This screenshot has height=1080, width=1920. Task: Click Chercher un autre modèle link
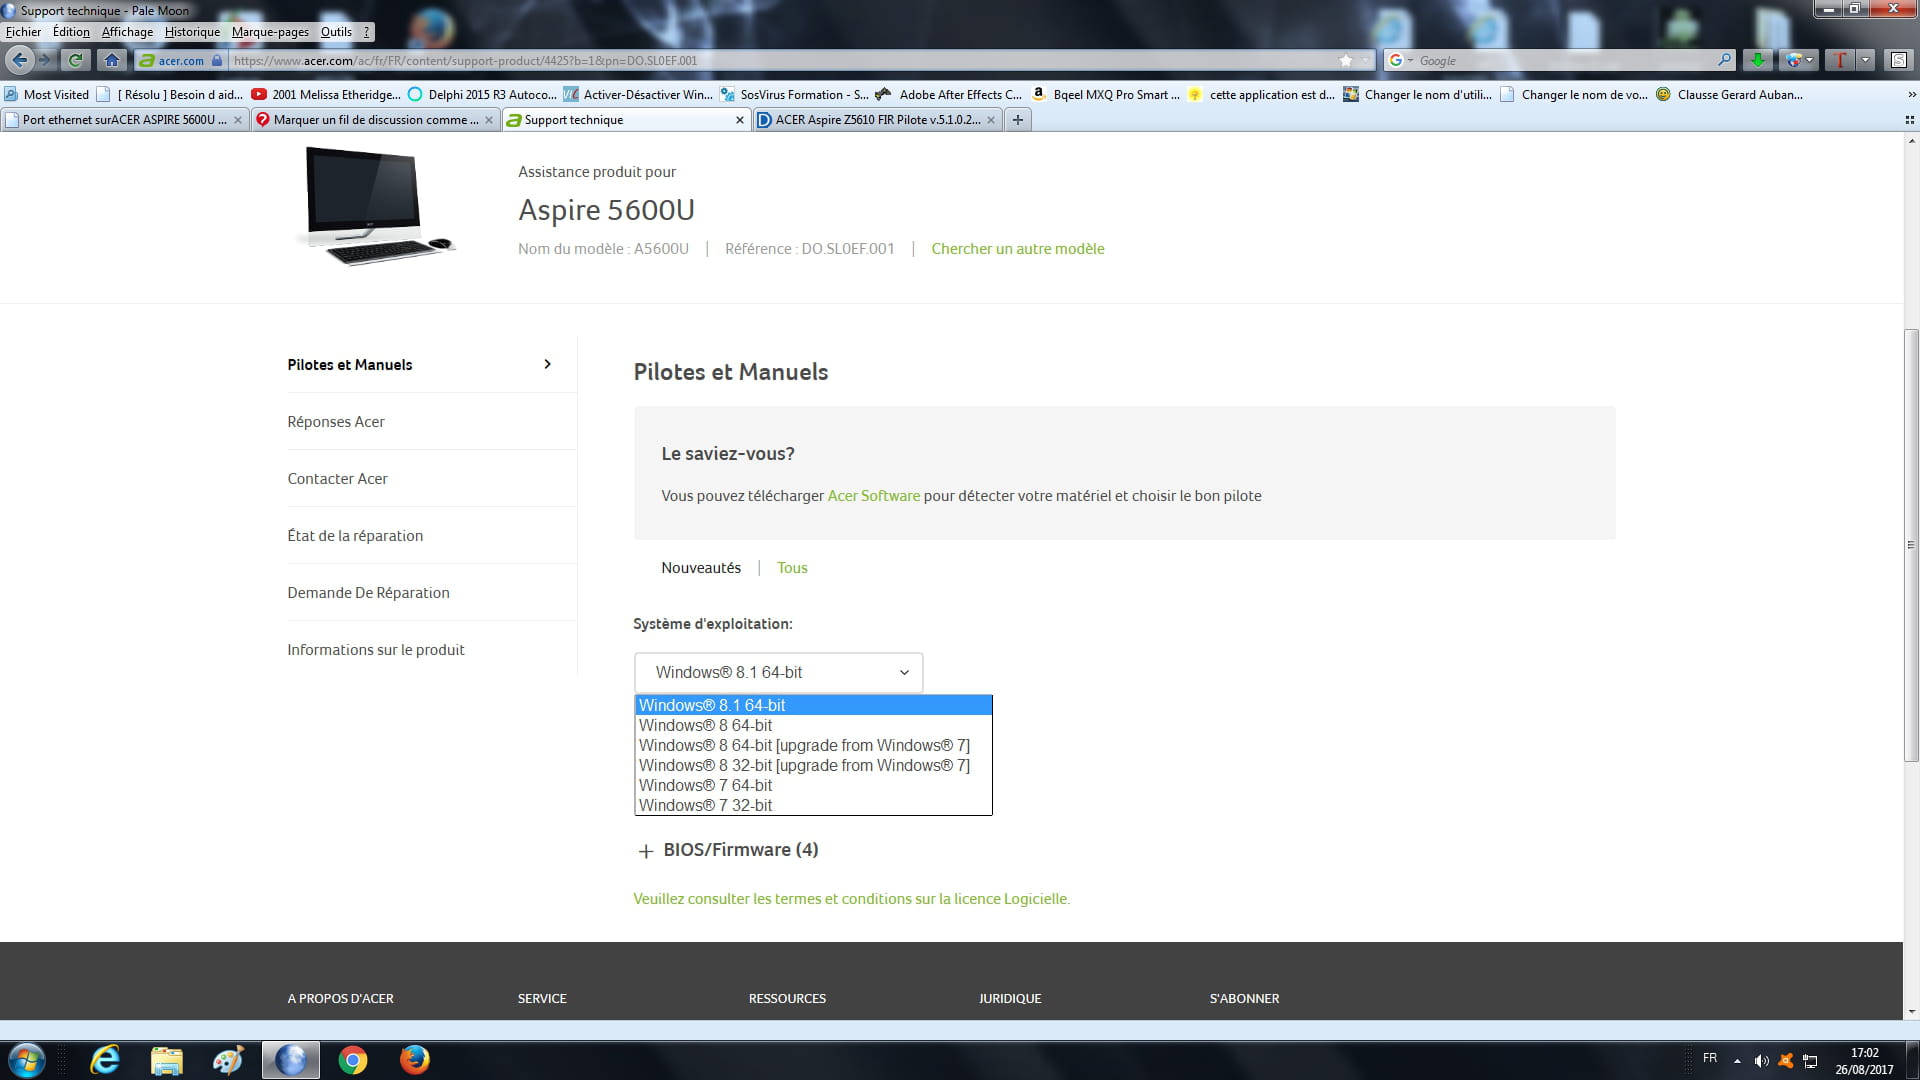1017,249
